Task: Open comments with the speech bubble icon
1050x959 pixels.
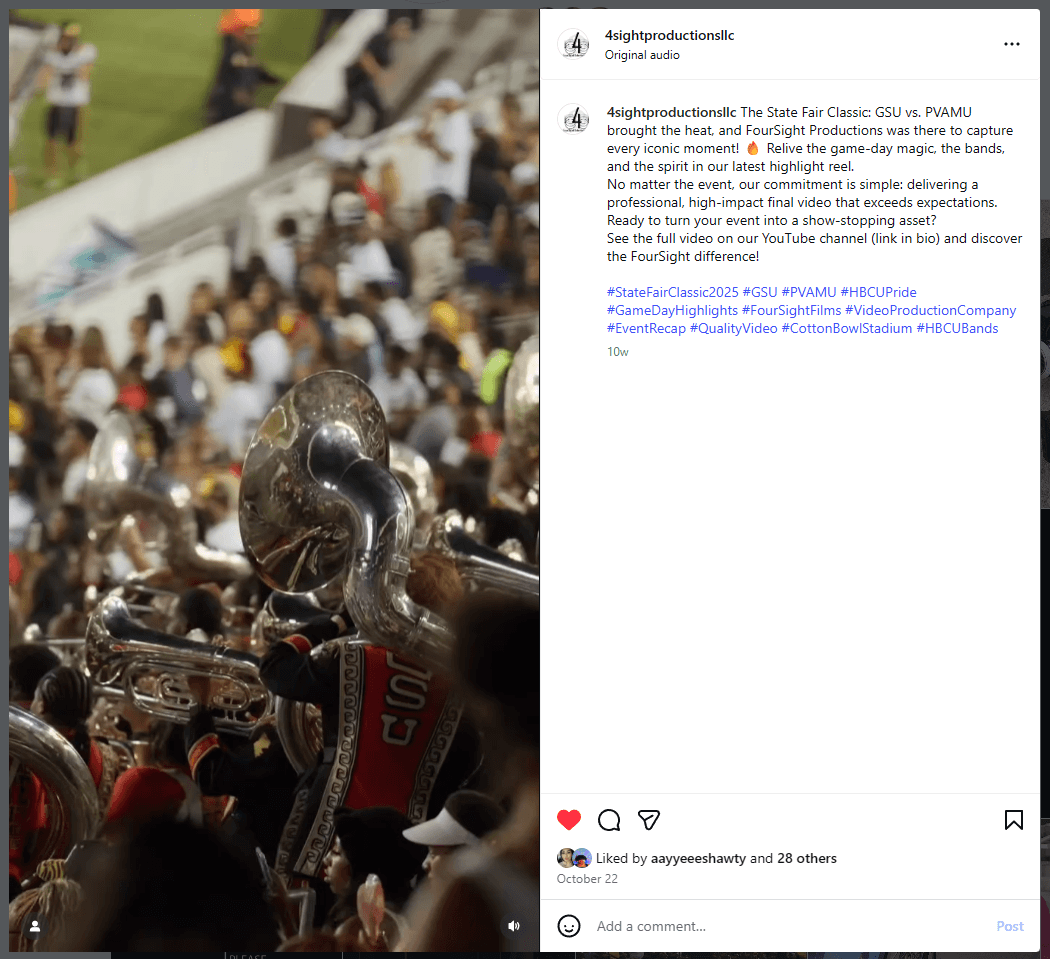Action: pyautogui.click(x=609, y=820)
